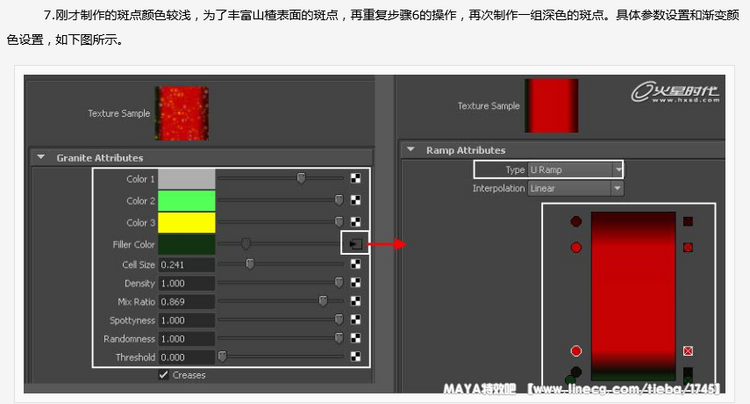Click the Cell Size value field
Screen dimensions: 750x404
(x=187, y=265)
